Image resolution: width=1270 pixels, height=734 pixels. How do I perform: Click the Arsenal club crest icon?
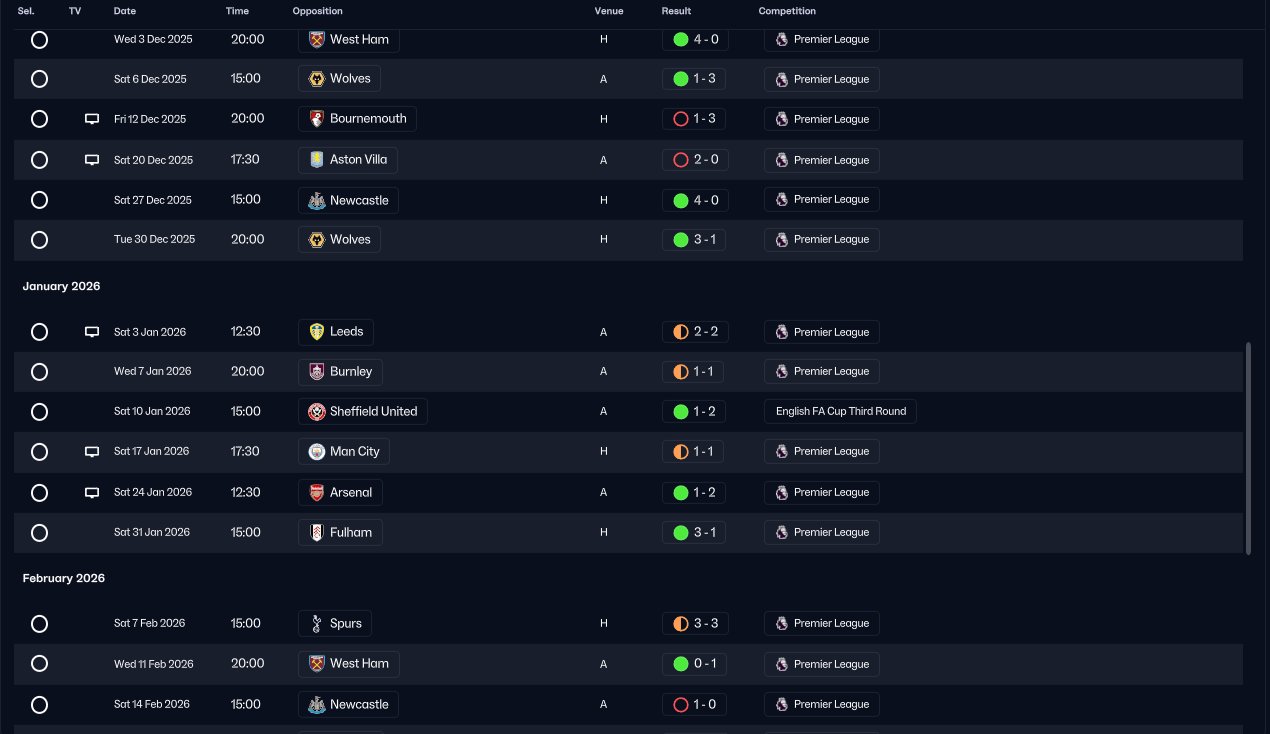point(317,493)
